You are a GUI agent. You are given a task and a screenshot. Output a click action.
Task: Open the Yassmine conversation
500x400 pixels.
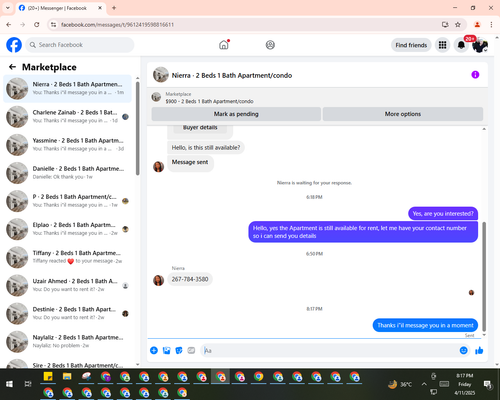[67, 145]
